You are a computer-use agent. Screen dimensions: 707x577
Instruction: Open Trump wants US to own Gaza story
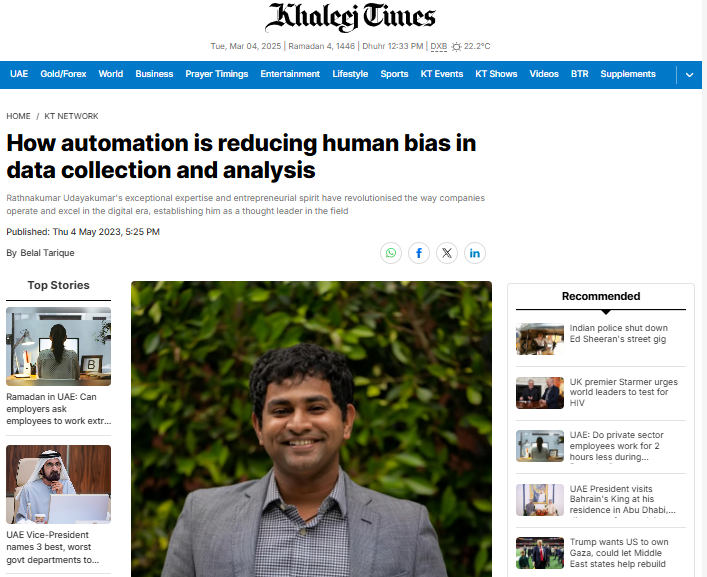(619, 553)
